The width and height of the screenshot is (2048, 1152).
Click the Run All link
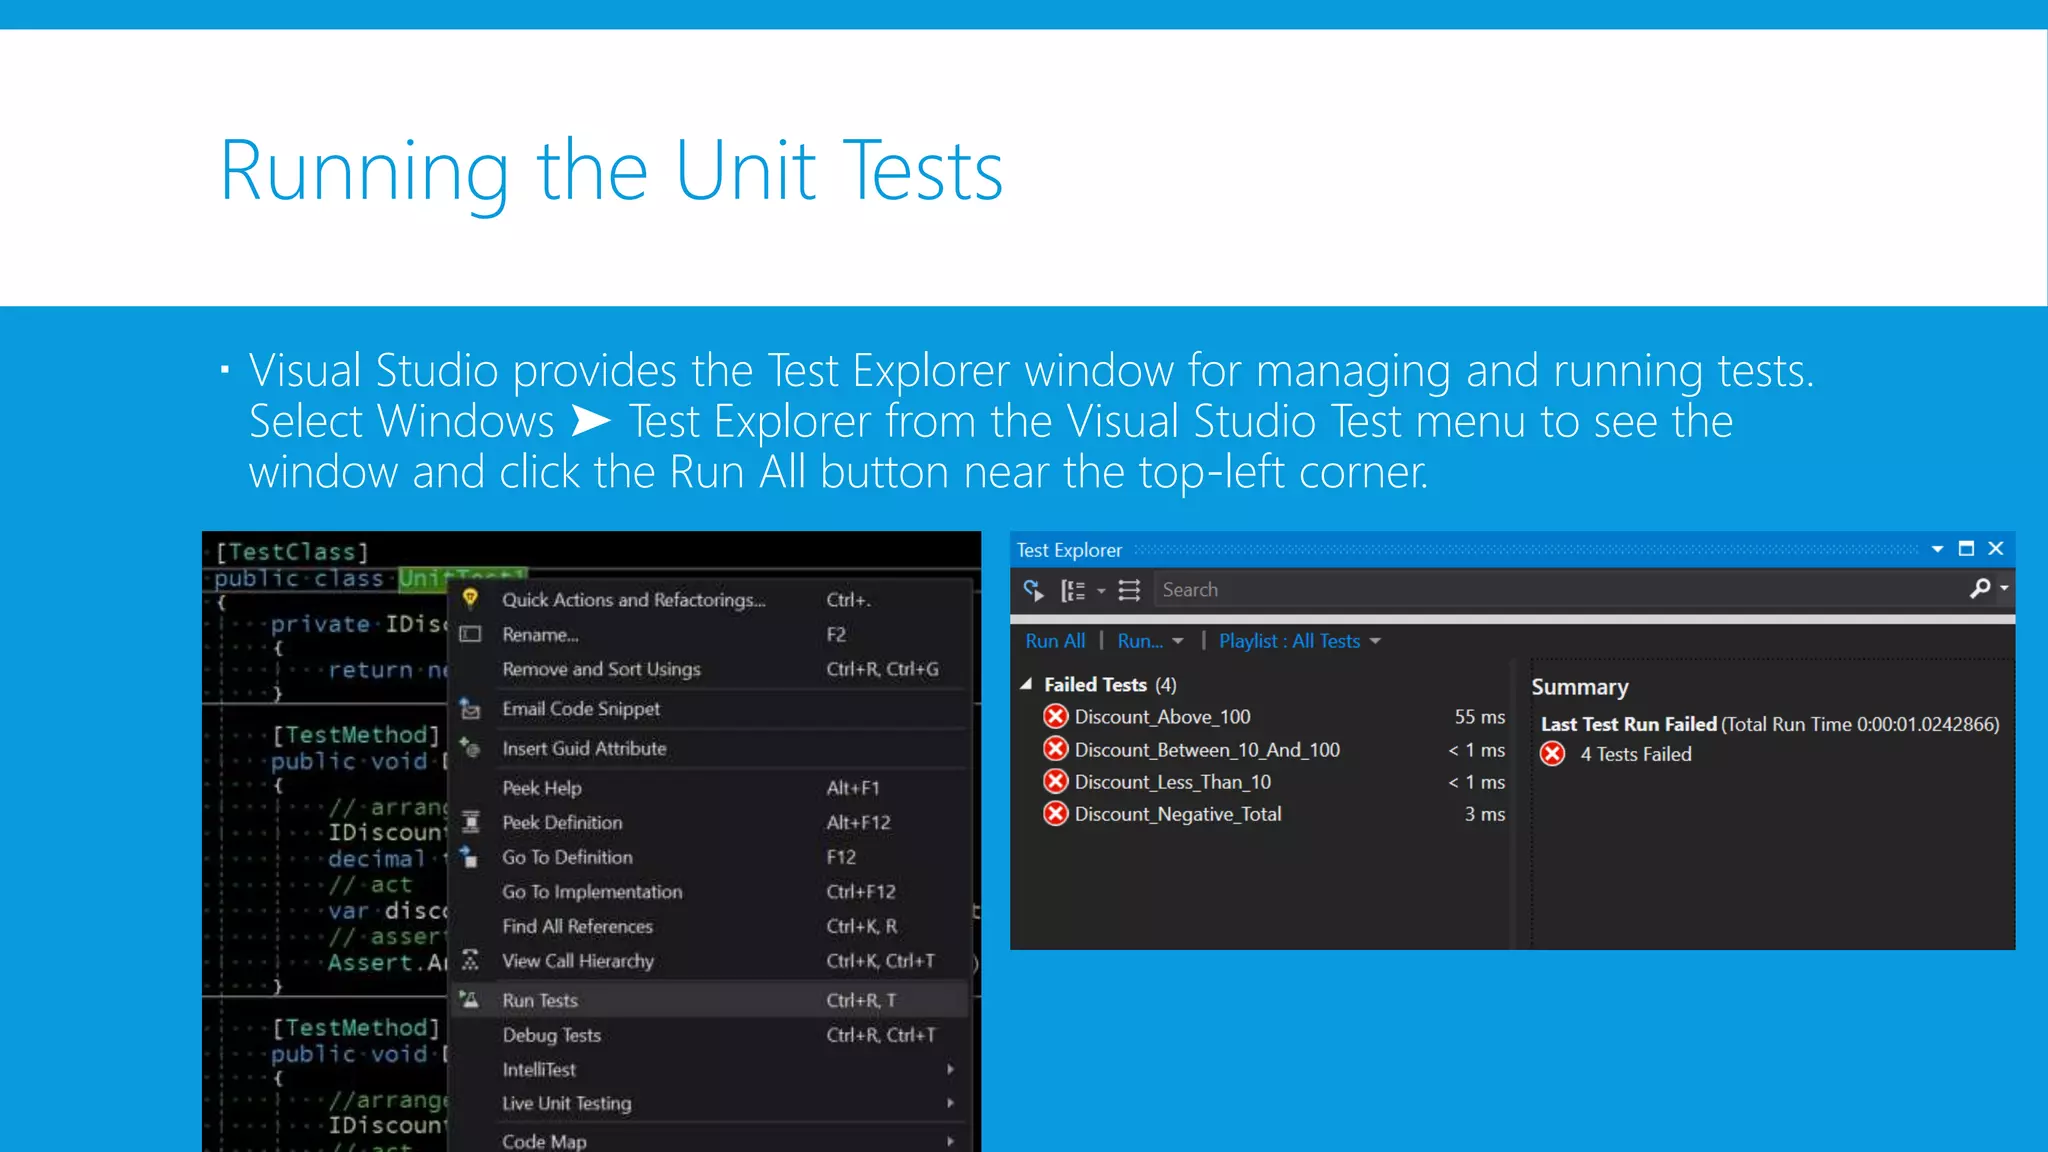[1055, 641]
